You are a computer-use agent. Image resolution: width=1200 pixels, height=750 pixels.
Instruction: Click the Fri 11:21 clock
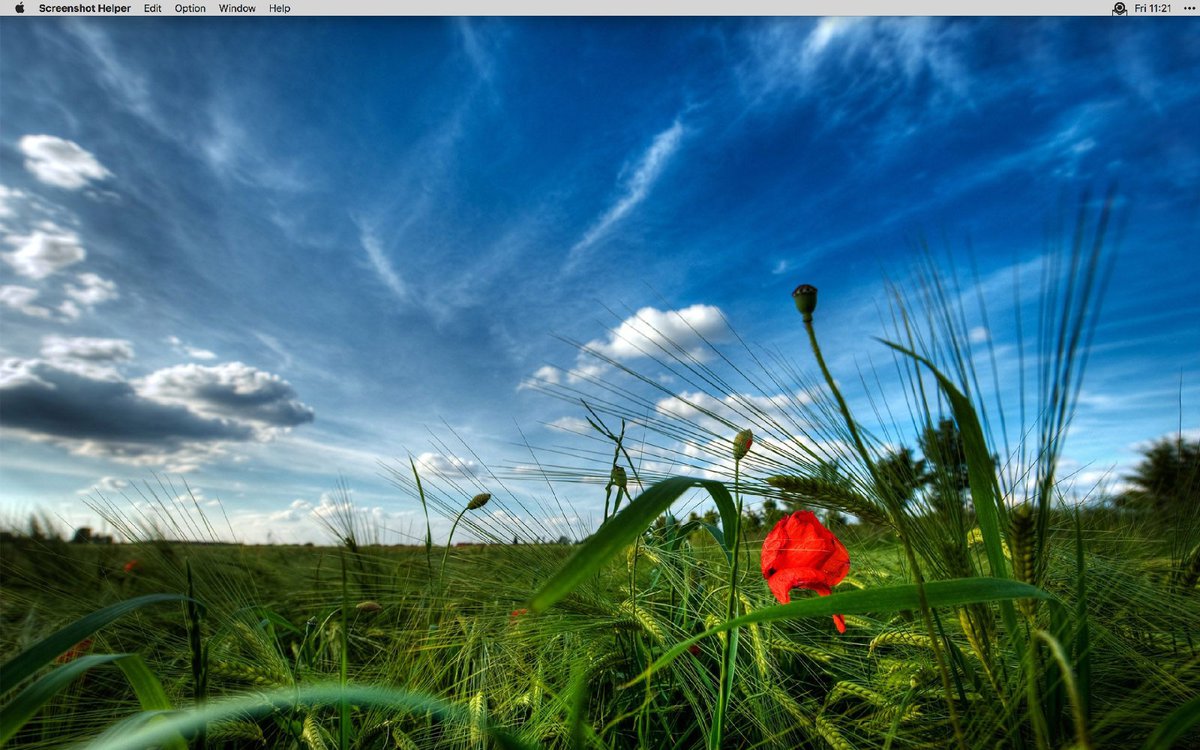tap(1153, 8)
